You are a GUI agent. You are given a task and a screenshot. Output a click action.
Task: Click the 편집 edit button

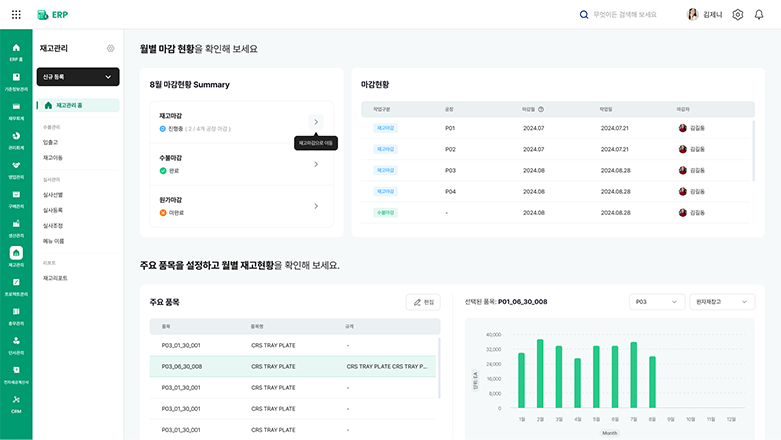tap(423, 302)
